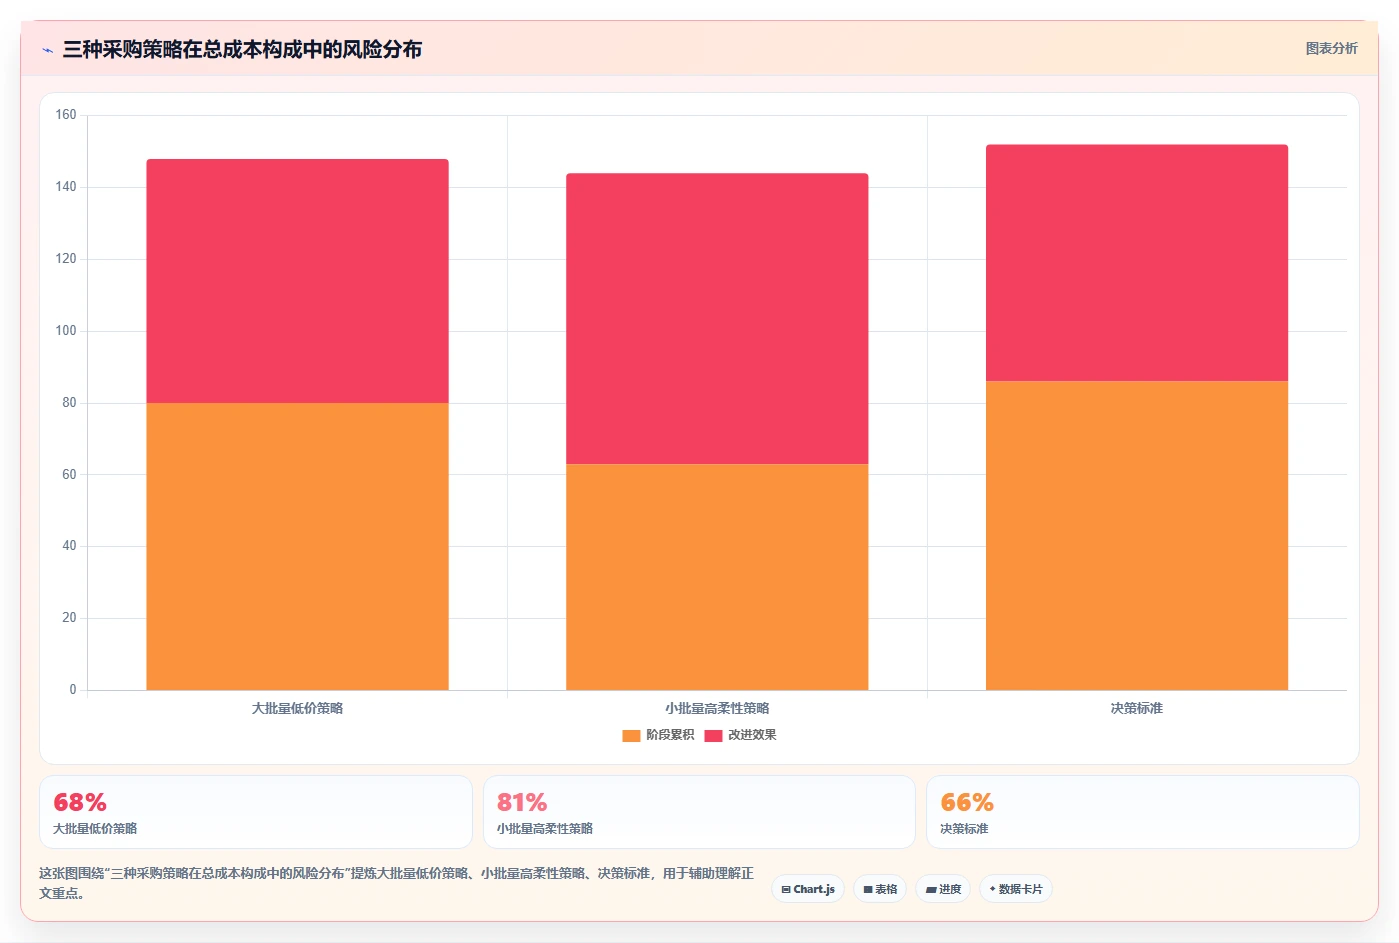The height and width of the screenshot is (943, 1399).
Task: Click the y-axis value 160
Action: tap(66, 115)
